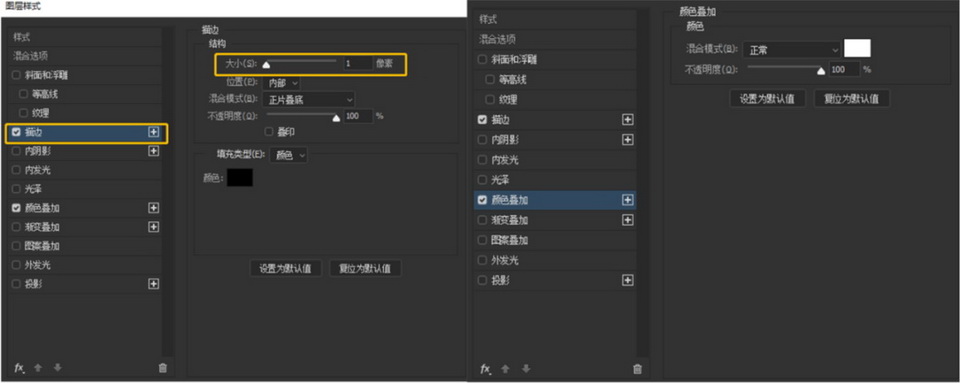
Task: Enable 等高线 checkbox in Color Overlay dialog
Action: tap(490, 80)
